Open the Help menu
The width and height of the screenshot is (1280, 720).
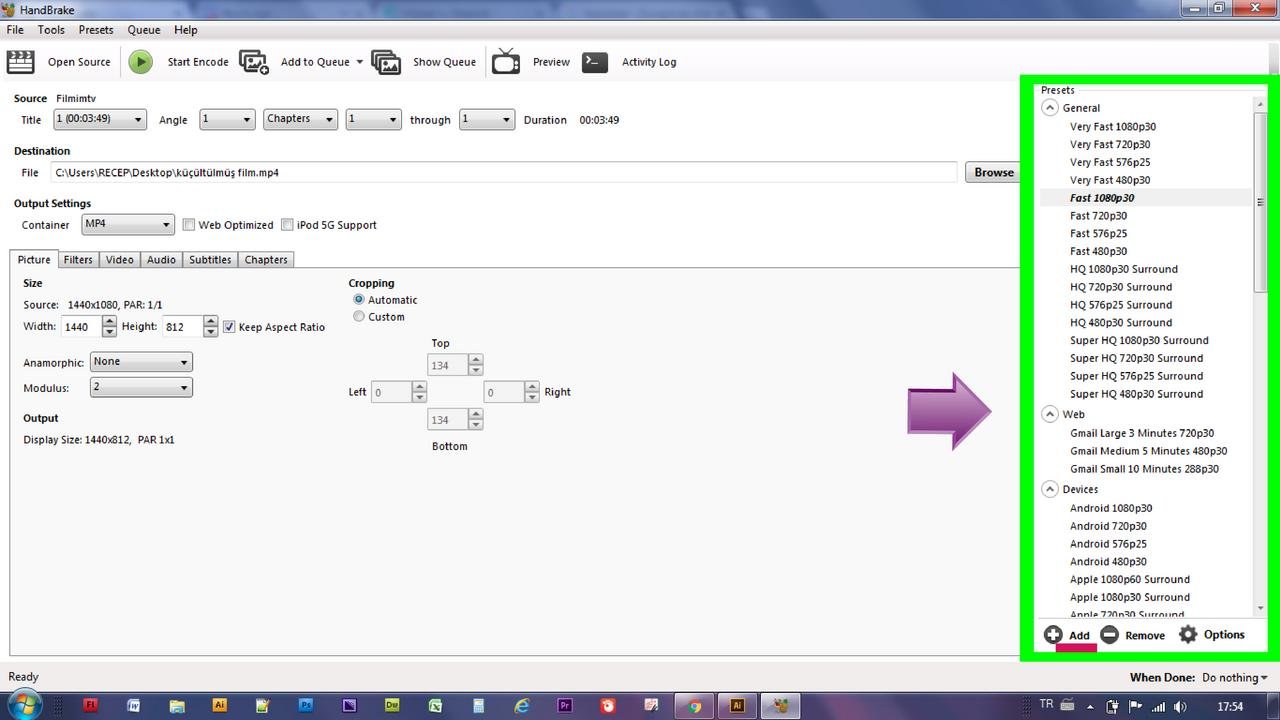click(186, 30)
